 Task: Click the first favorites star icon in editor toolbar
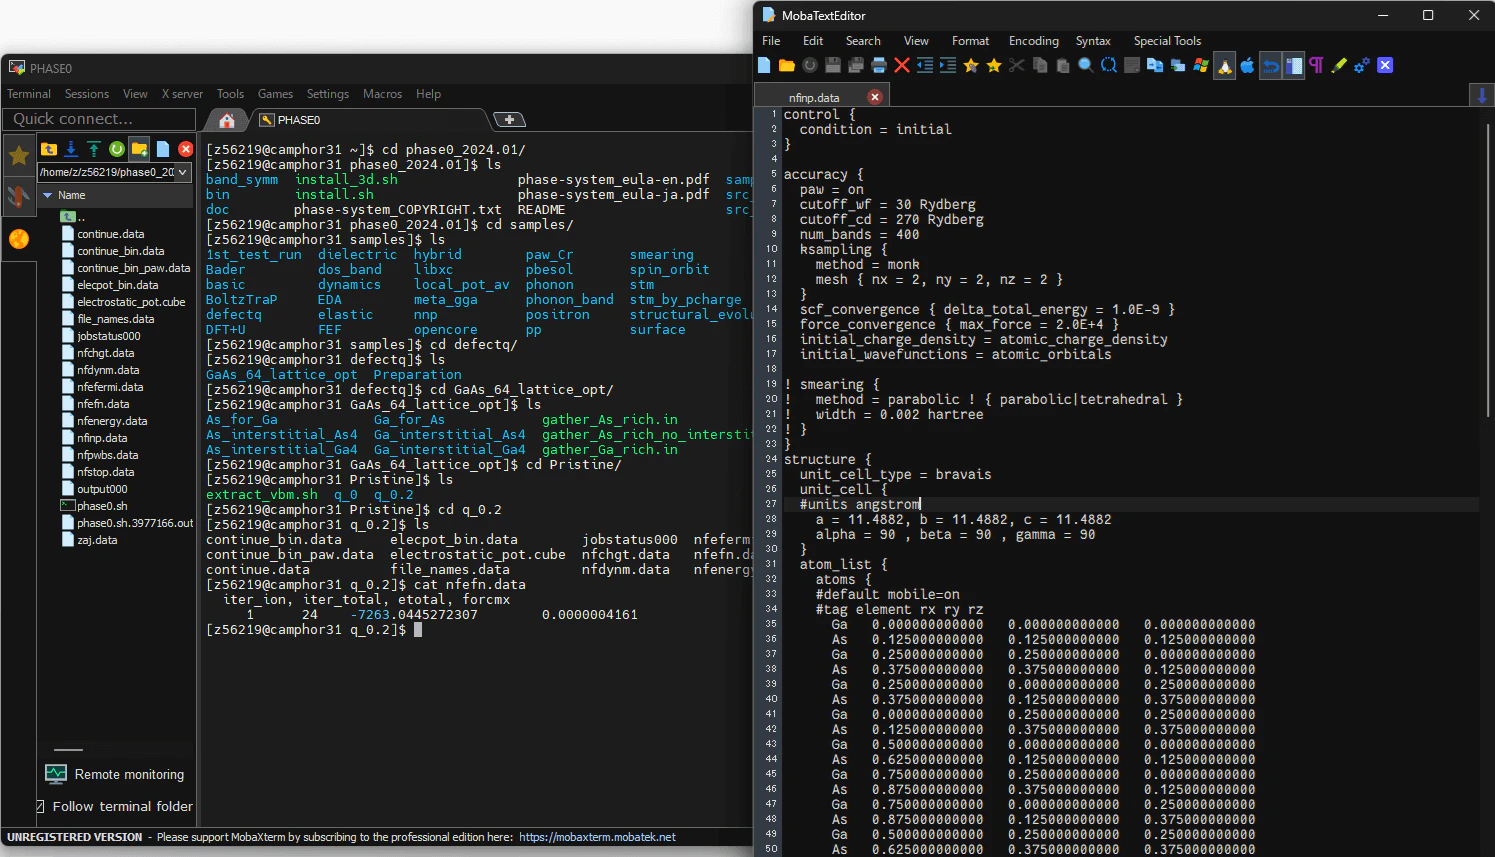971,65
